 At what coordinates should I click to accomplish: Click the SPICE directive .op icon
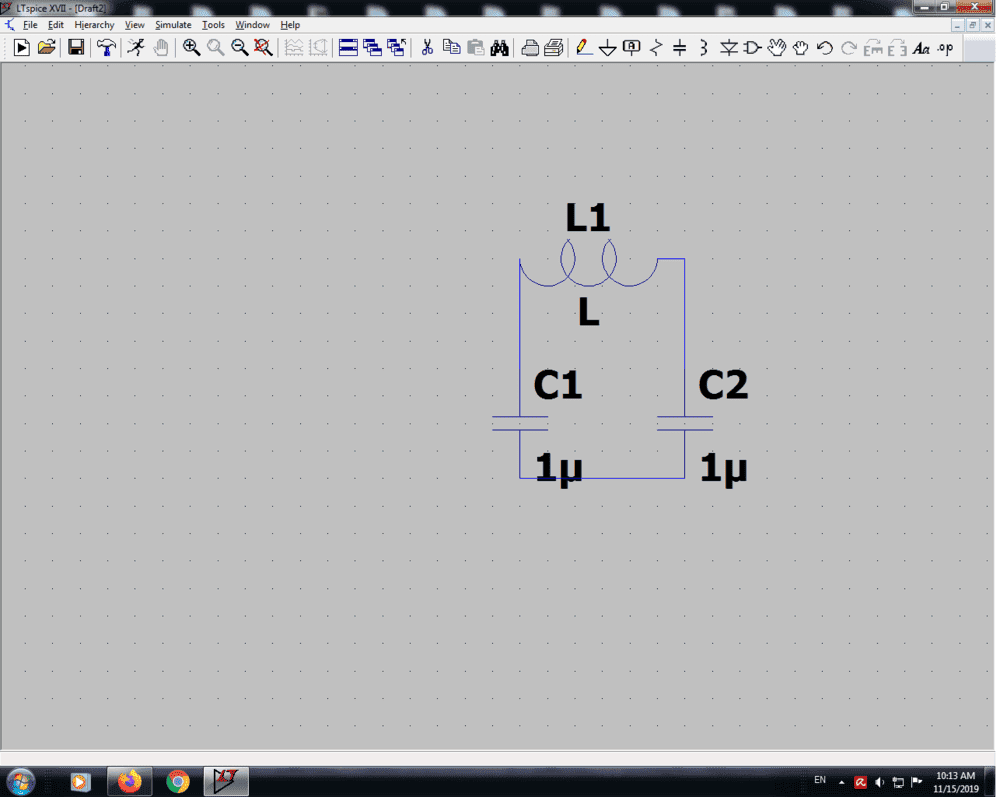pyautogui.click(x=945, y=47)
